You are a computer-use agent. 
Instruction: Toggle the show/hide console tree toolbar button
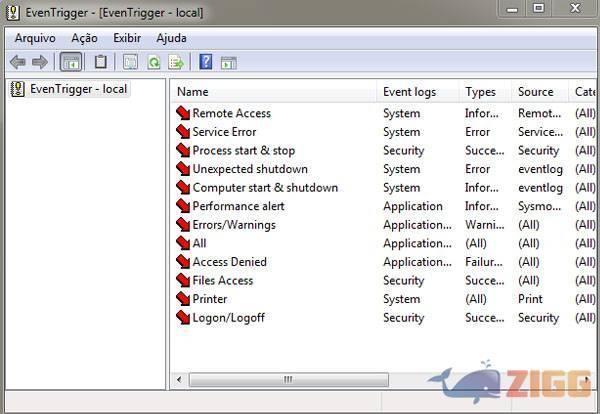tap(71, 62)
